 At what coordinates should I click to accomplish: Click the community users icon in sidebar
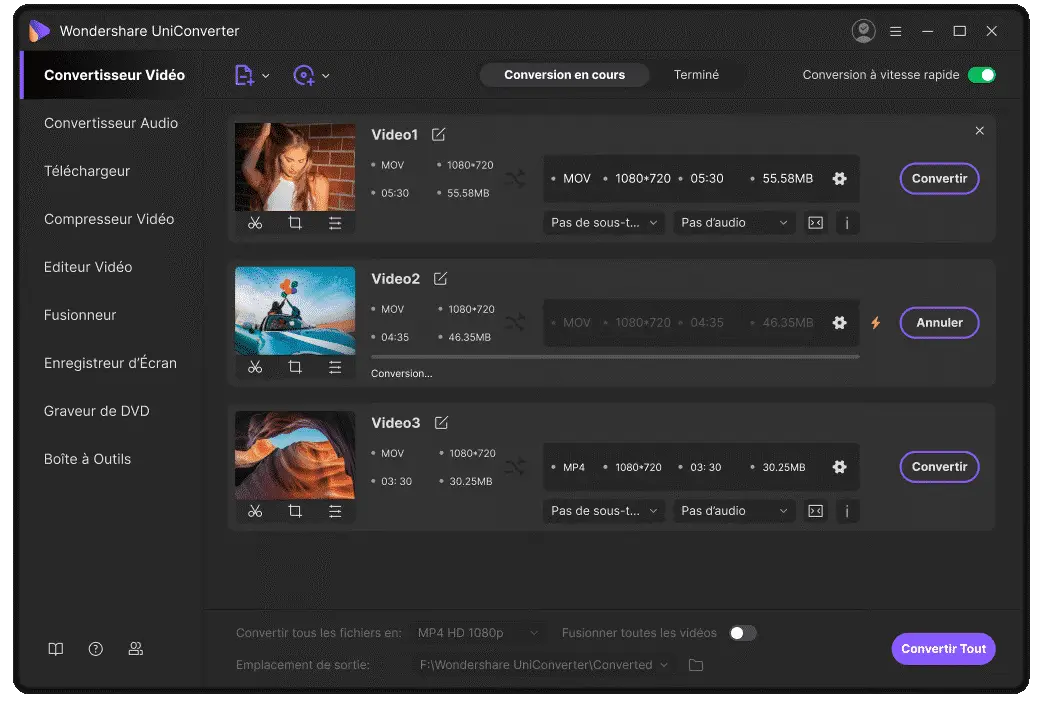point(136,649)
